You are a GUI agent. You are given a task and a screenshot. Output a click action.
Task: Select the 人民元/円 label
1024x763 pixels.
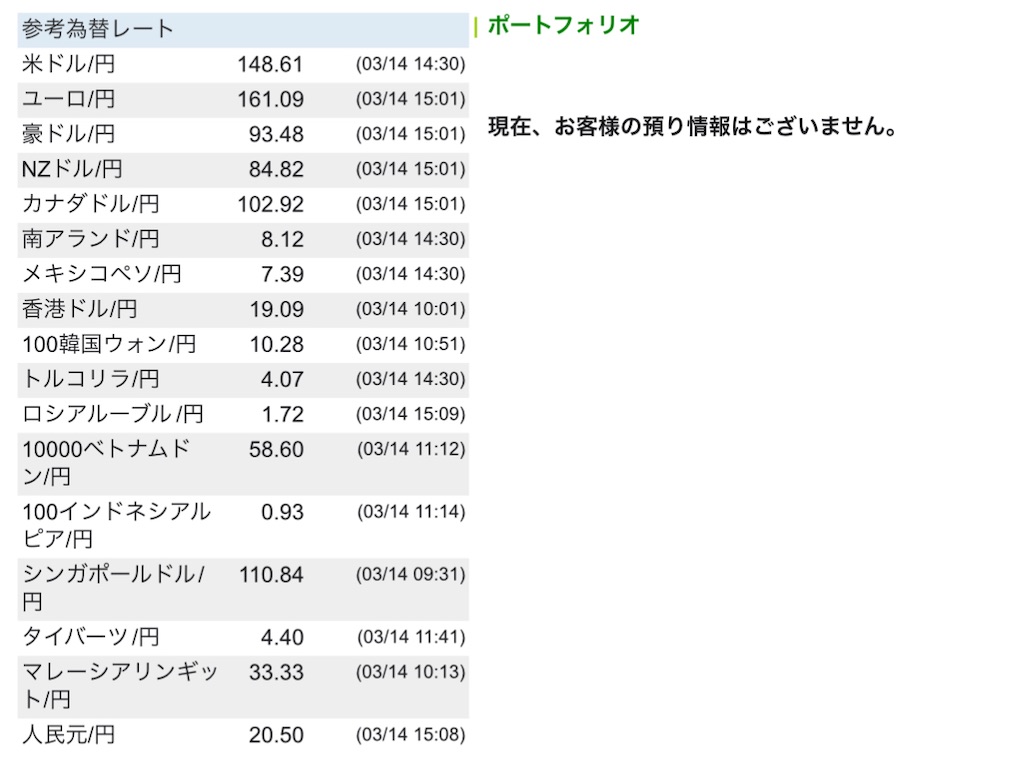click(x=69, y=735)
